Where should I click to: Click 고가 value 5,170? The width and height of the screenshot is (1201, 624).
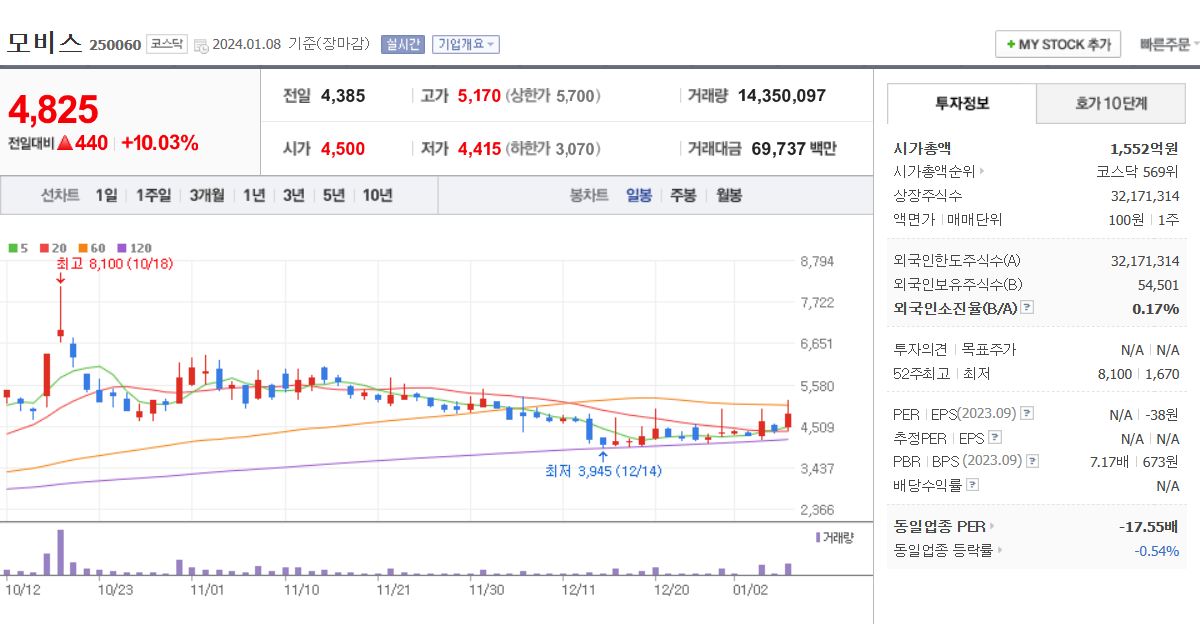click(478, 96)
